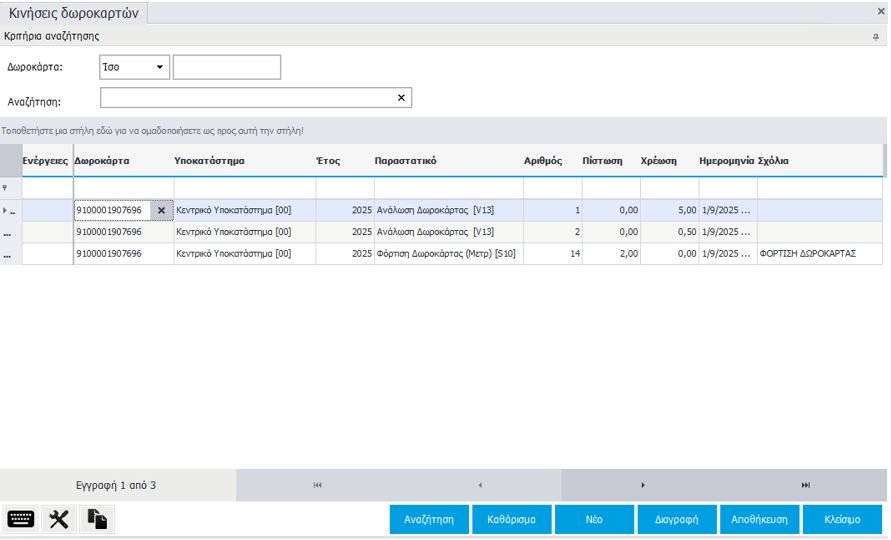Click the copy documents icon
891x540 pixels.
[x=97, y=519]
